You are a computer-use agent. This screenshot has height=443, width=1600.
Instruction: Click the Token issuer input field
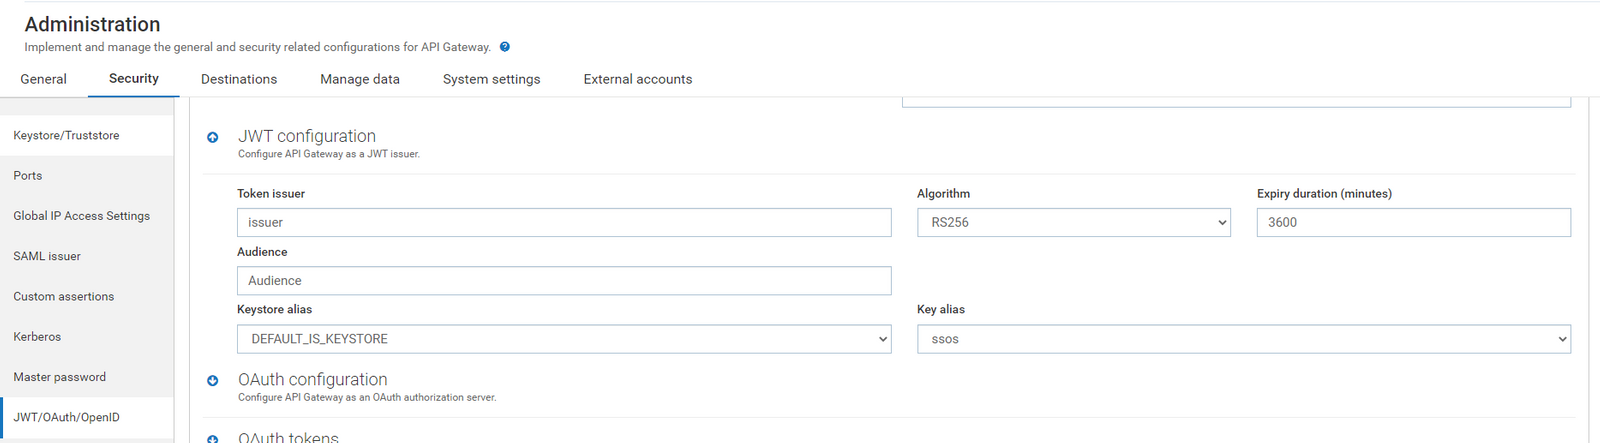(564, 223)
